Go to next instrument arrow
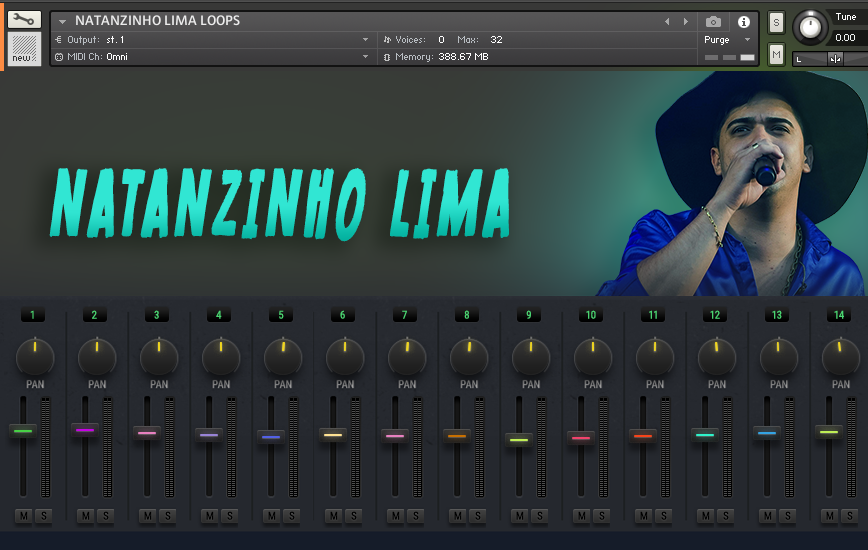 pos(686,22)
